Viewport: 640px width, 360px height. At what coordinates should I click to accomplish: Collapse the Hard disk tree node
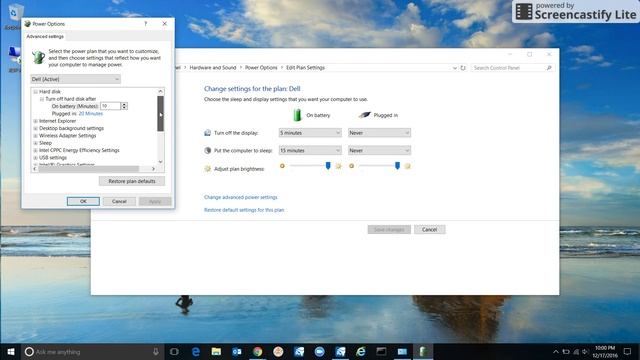tap(36, 92)
